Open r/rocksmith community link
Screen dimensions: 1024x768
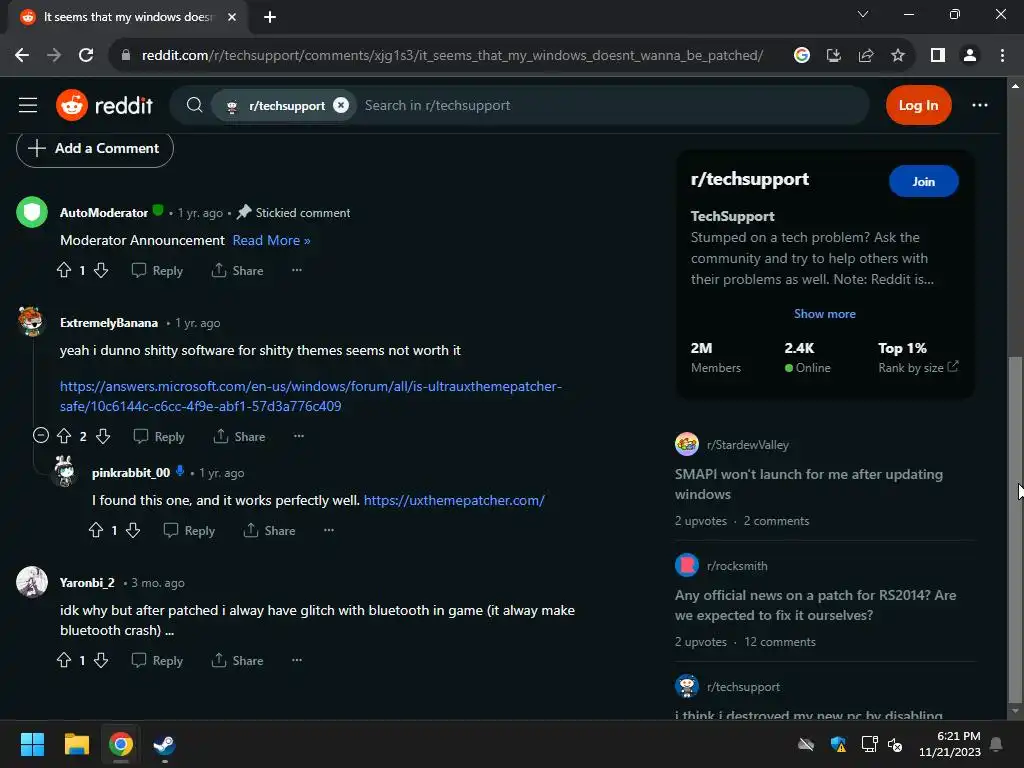tap(737, 566)
